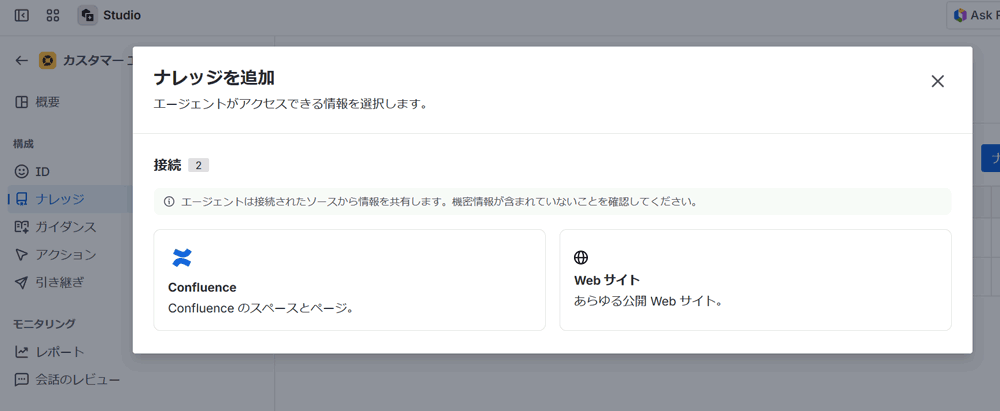Click the globe icon for Web サイト
The height and width of the screenshot is (411, 1000).
click(x=580, y=258)
